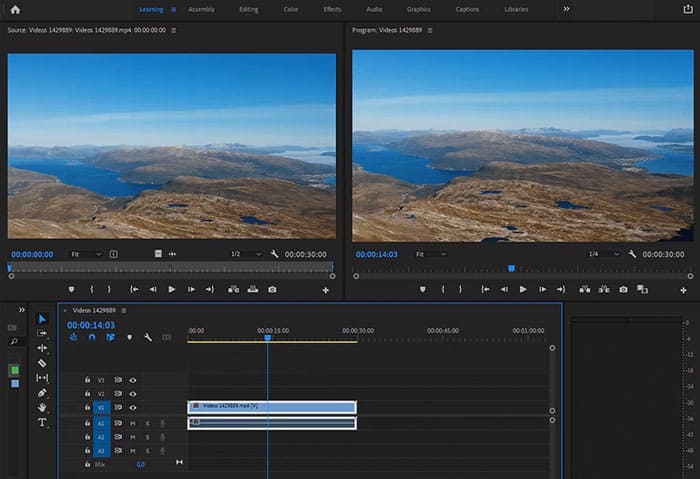Switch to Assembly workspace
This screenshot has height=479, width=700.
point(201,9)
